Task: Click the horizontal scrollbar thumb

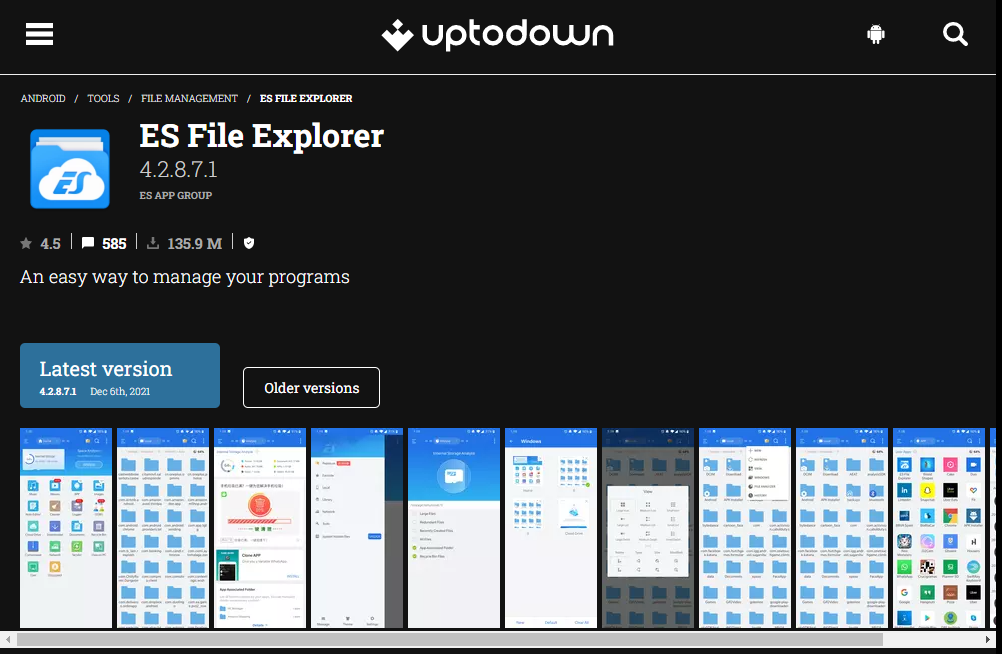Action: pyautogui.click(x=450, y=639)
